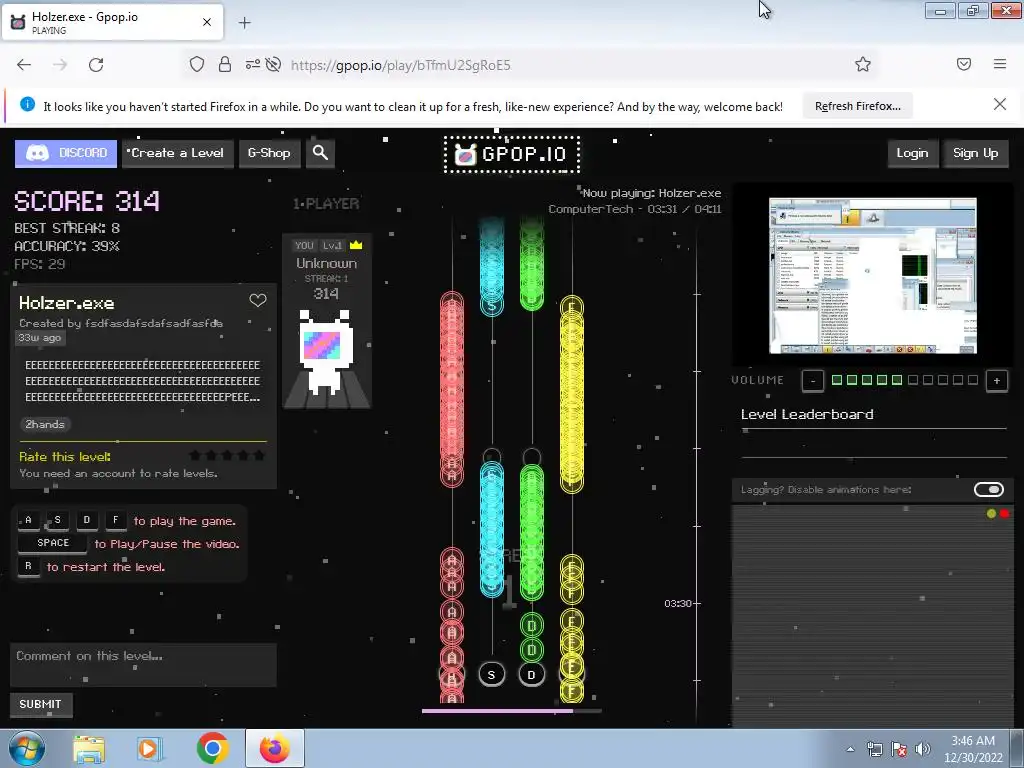Click Firefox taskbar icon
Screen dimensions: 1024x768
(275, 748)
